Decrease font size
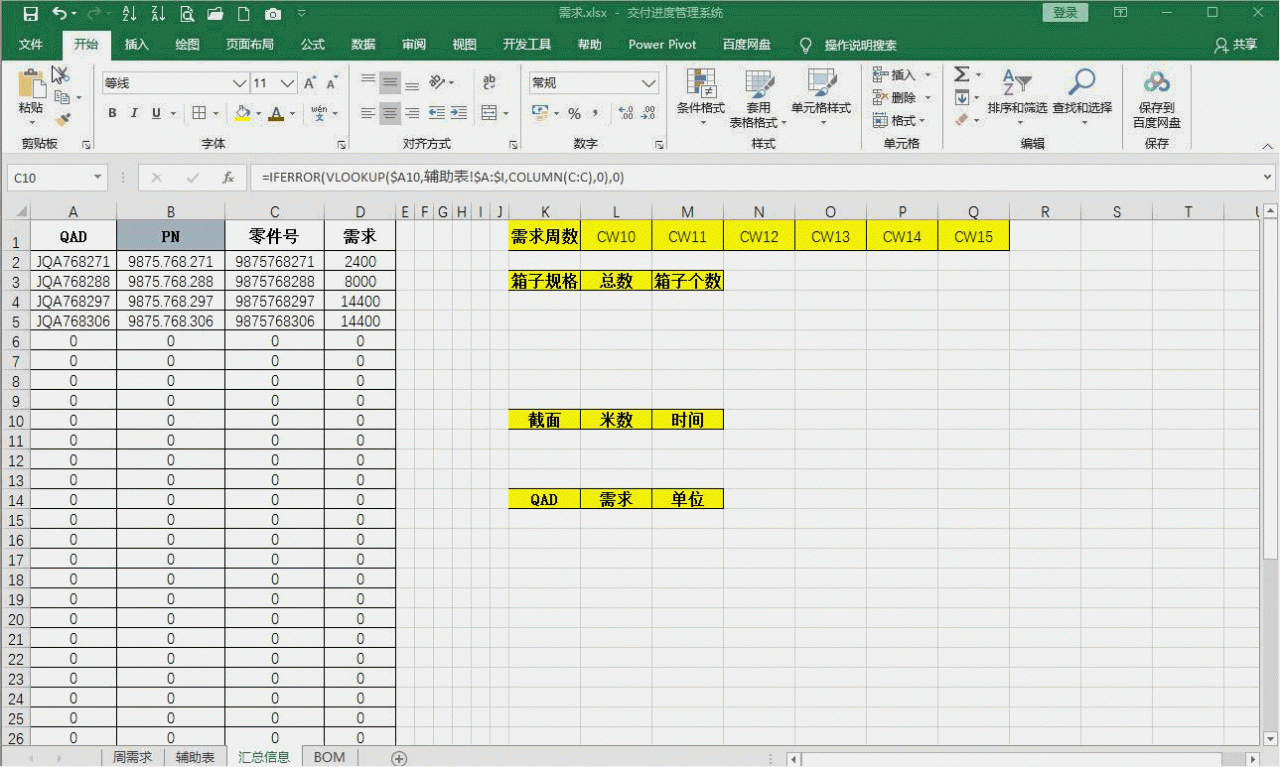Screen dimensions: 1280x767 coord(333,83)
